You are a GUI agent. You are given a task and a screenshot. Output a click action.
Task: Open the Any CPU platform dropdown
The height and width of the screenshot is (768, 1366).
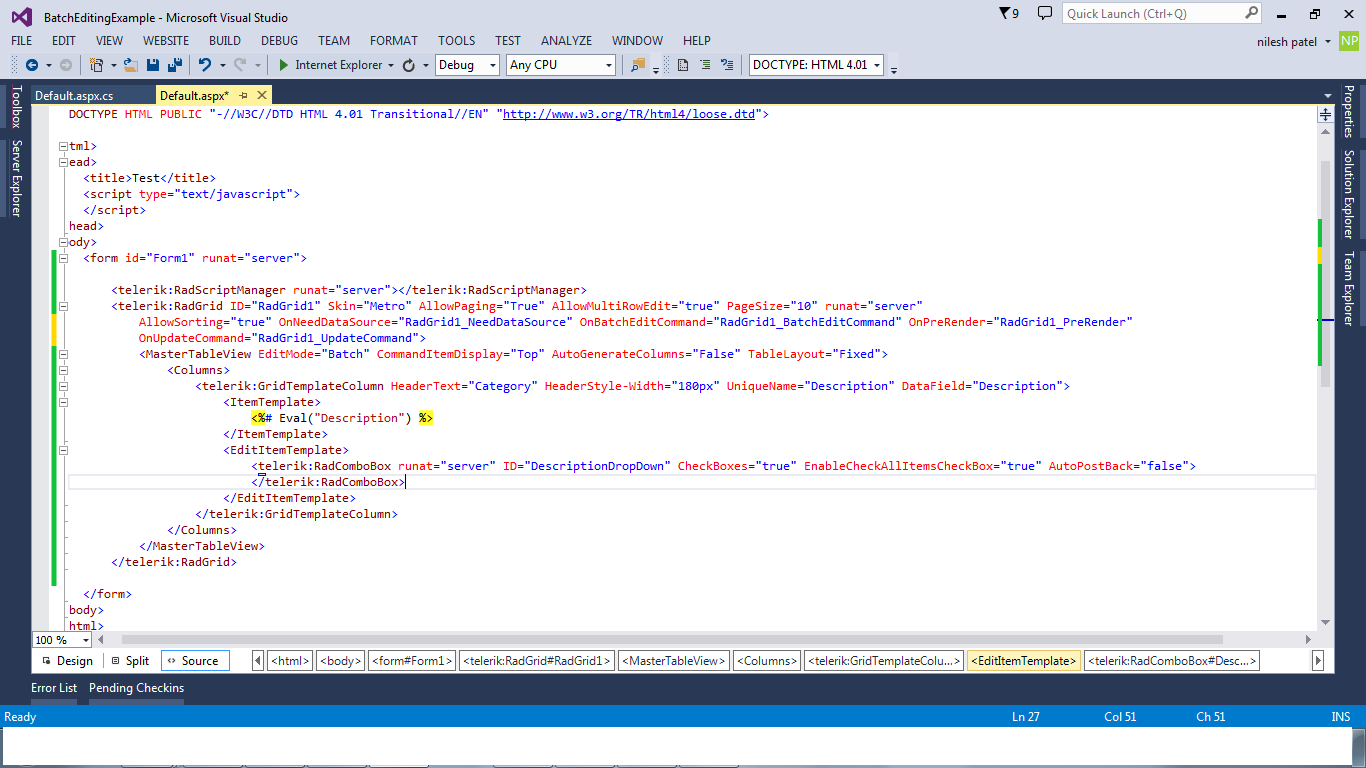click(x=560, y=65)
